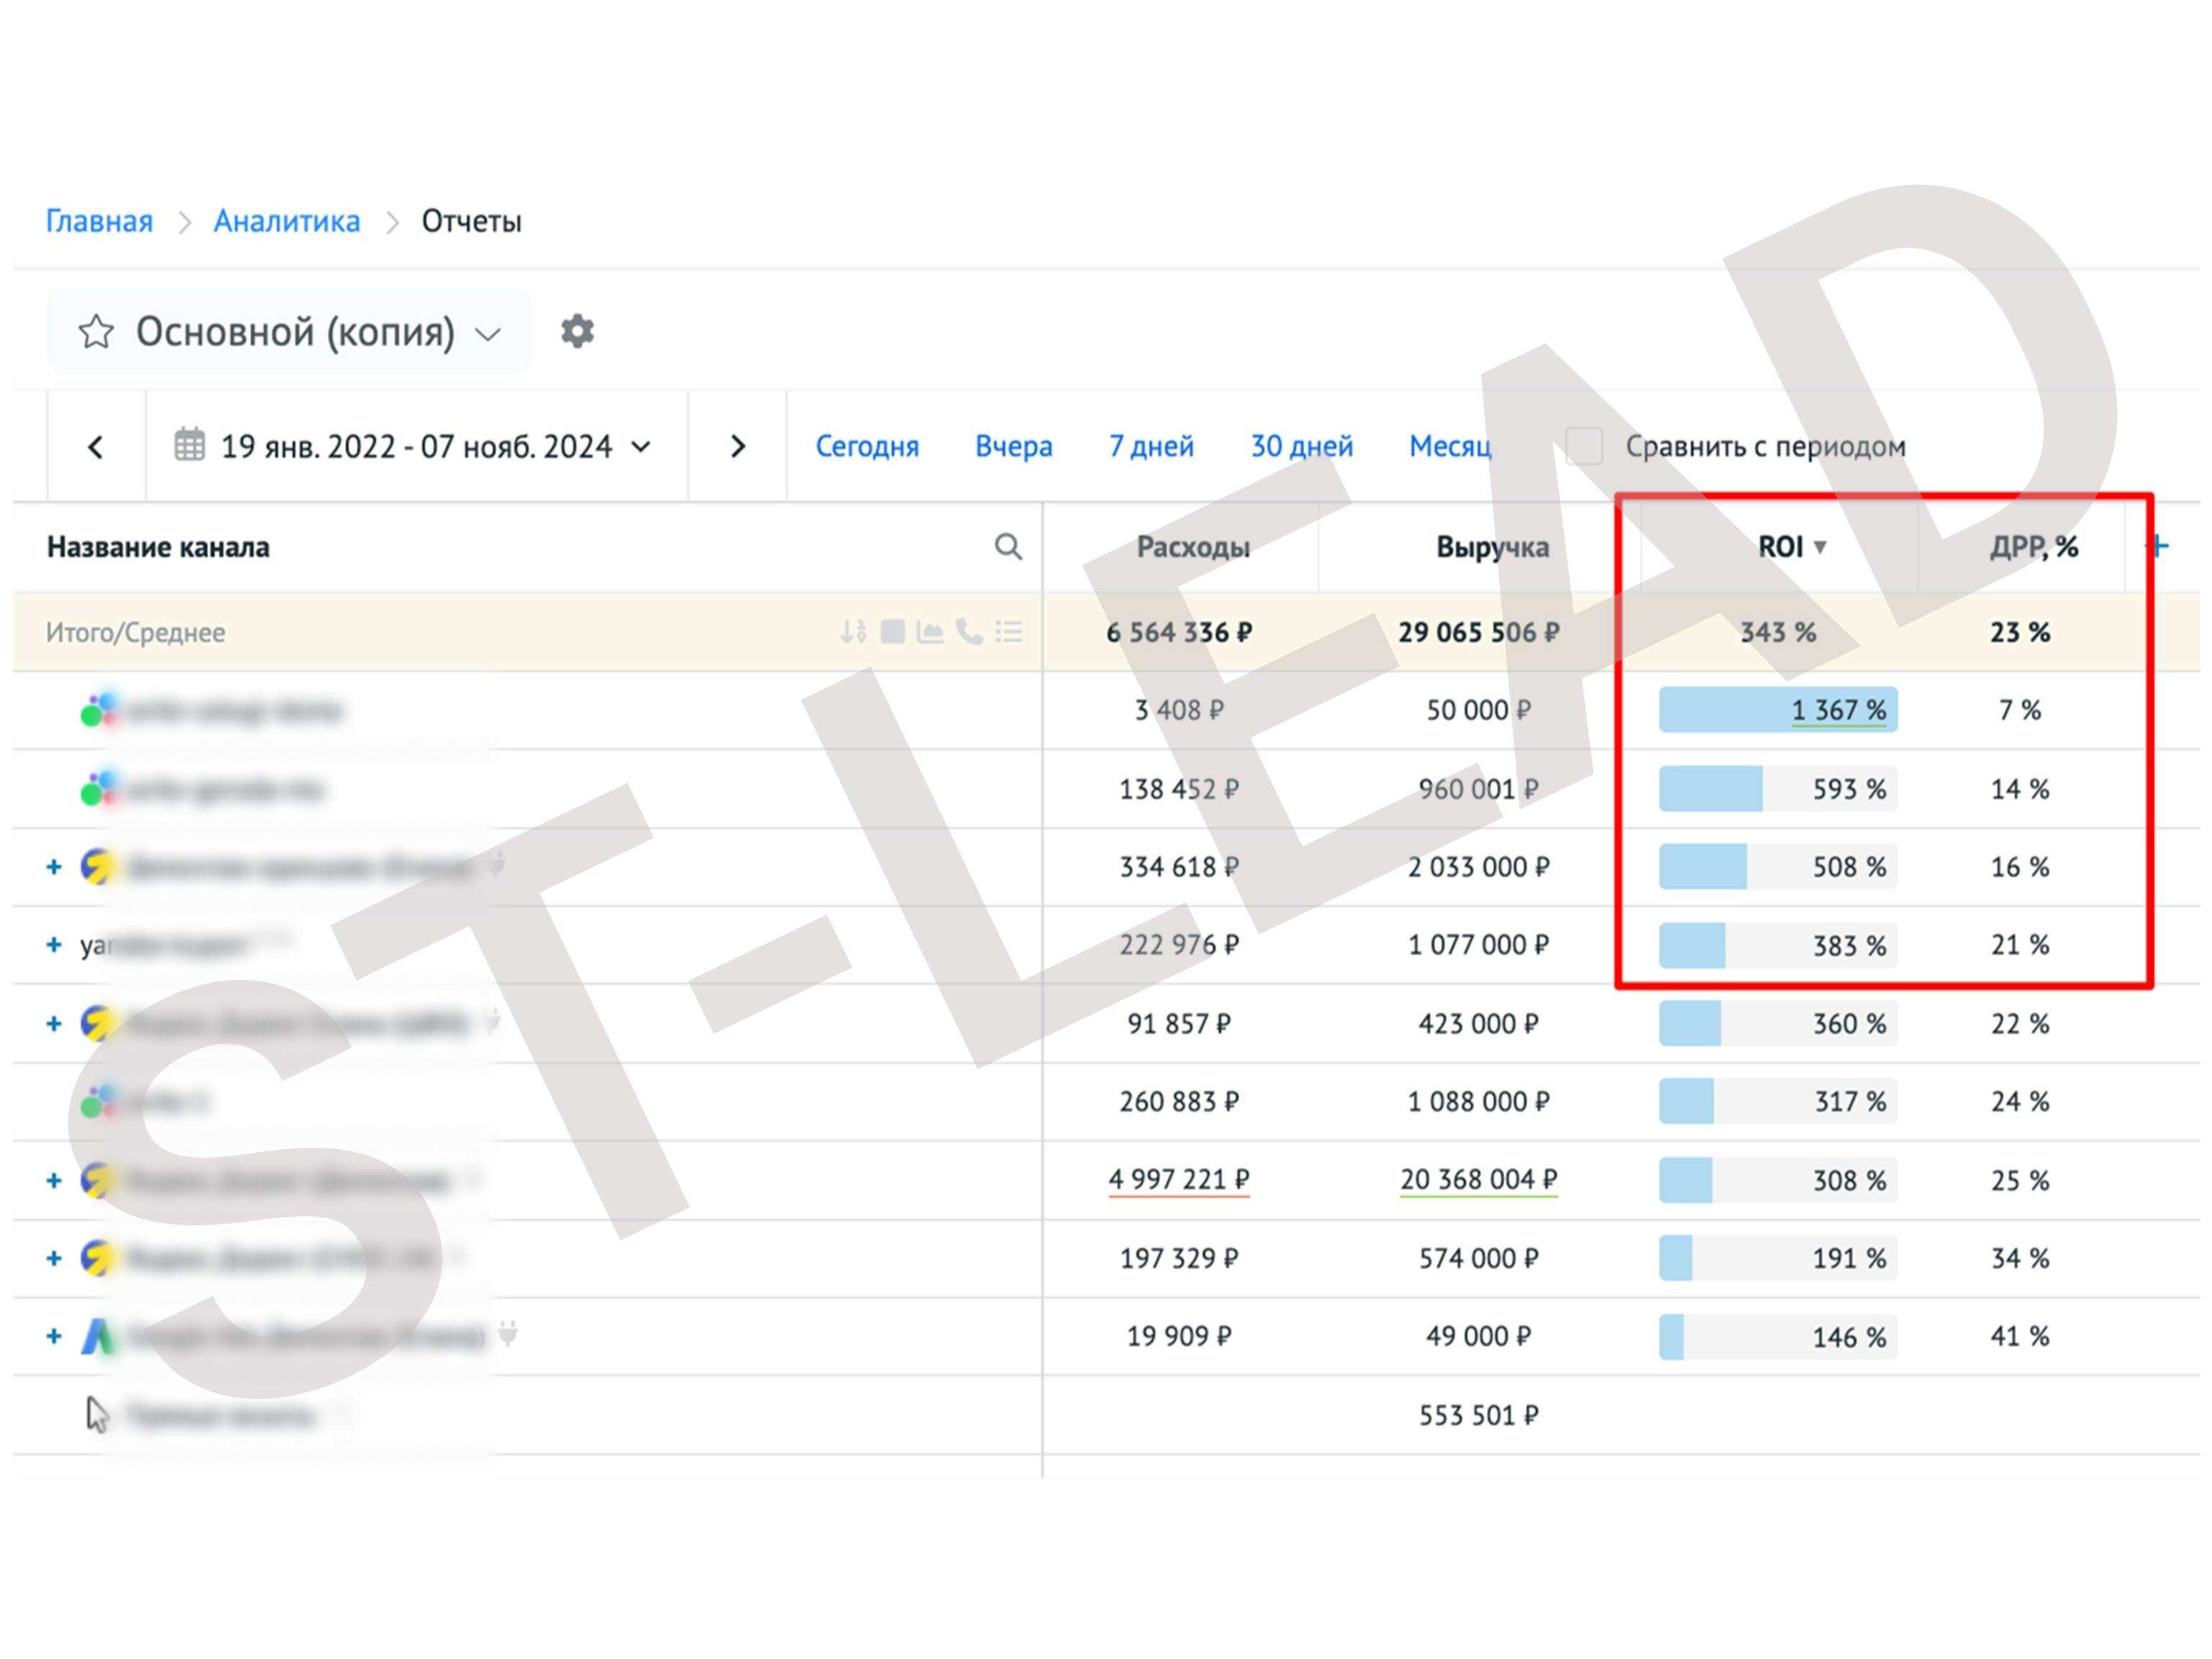This screenshot has width=2212, height=1659.
Task: Click the underlined revenue 20 368 004 ₽
Action: click(1478, 1180)
